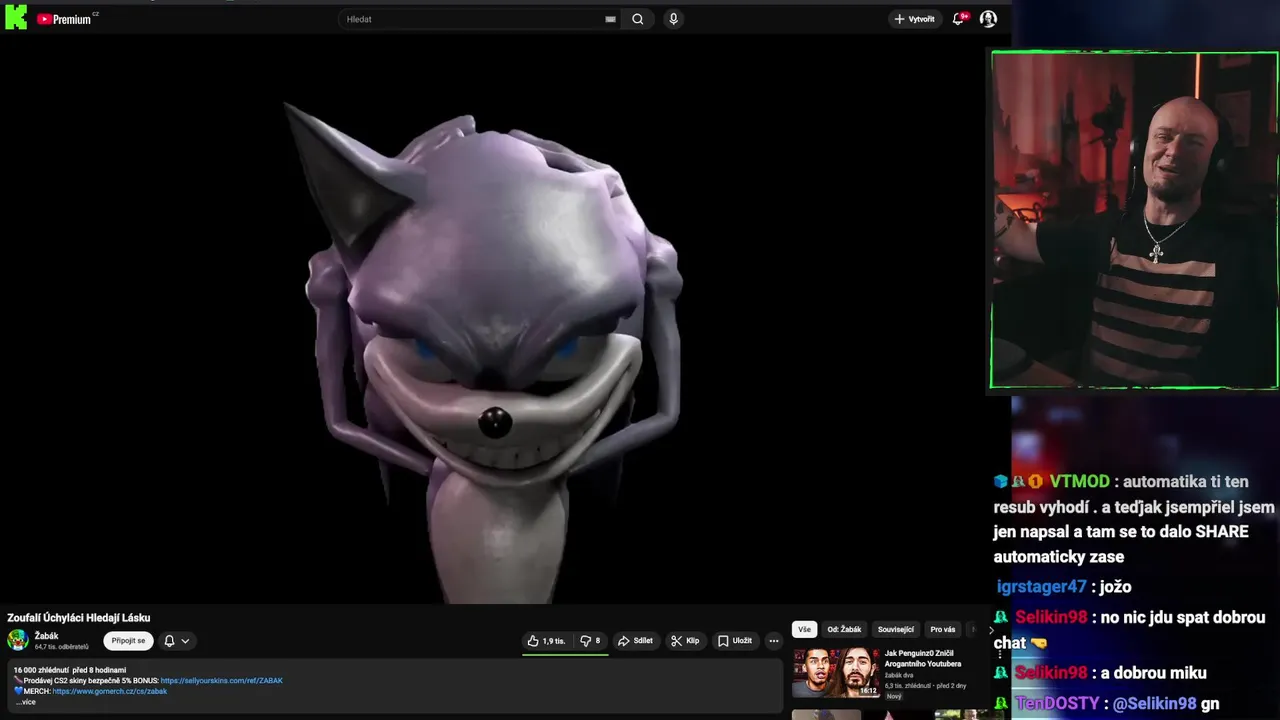The image size is (1280, 720).
Task: Click the streamer webcam overlay
Action: click(x=1134, y=220)
